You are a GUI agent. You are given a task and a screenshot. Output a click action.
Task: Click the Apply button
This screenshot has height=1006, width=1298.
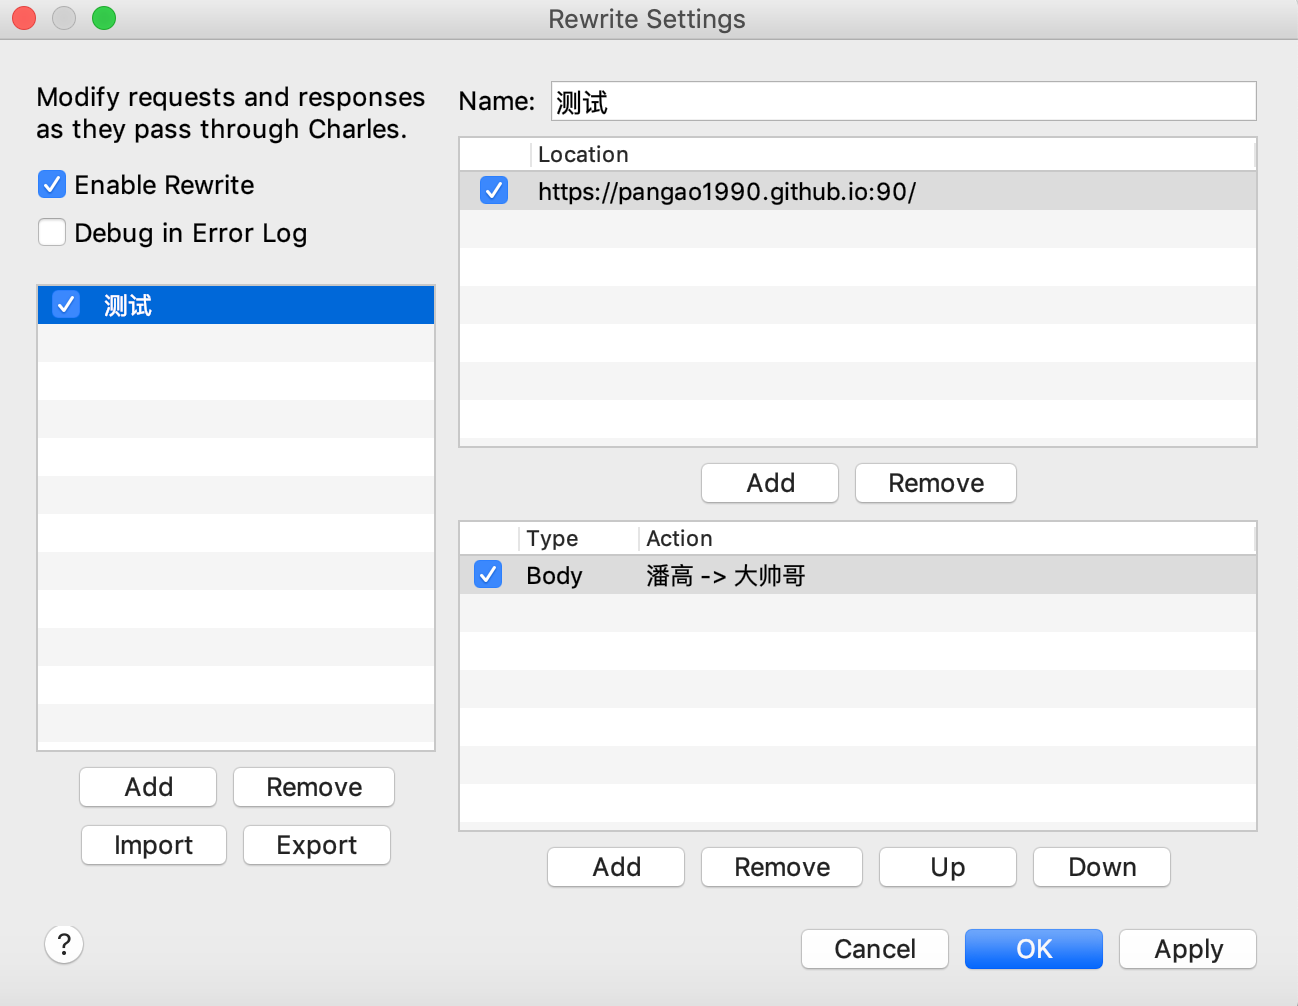tap(1188, 949)
